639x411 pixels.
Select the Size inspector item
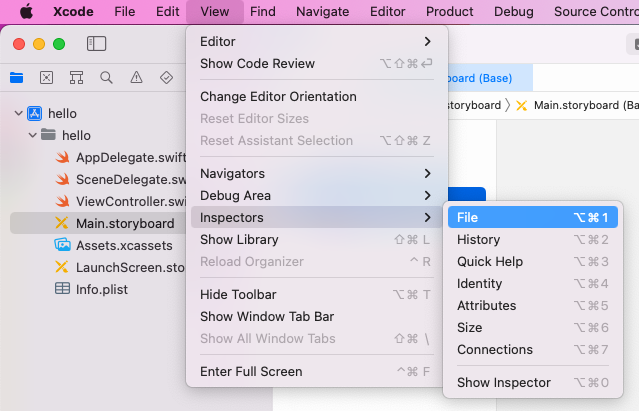[533, 327]
